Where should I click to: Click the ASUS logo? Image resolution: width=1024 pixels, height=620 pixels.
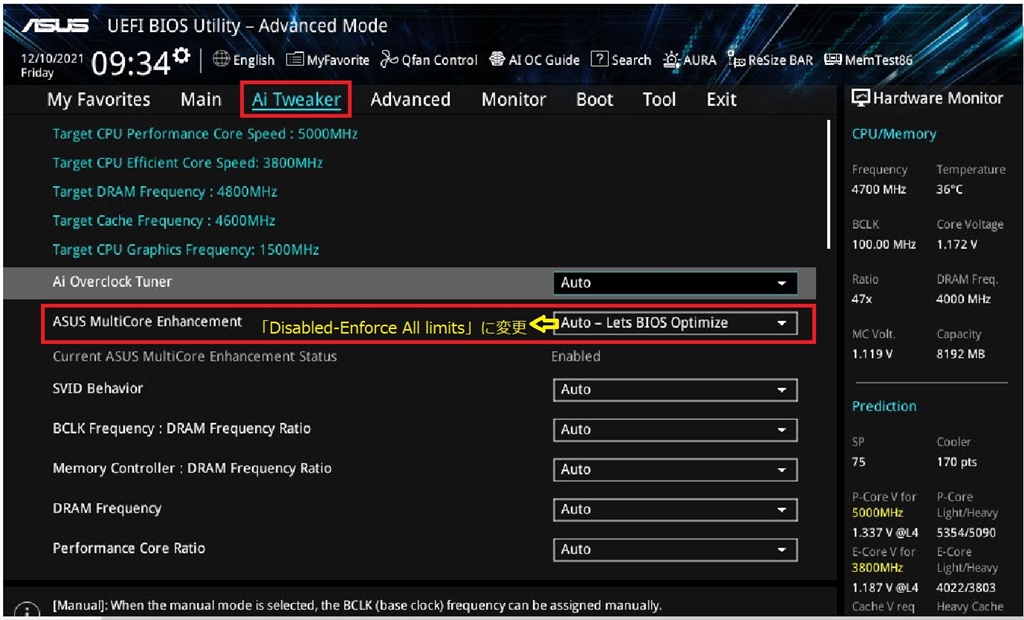pos(55,25)
